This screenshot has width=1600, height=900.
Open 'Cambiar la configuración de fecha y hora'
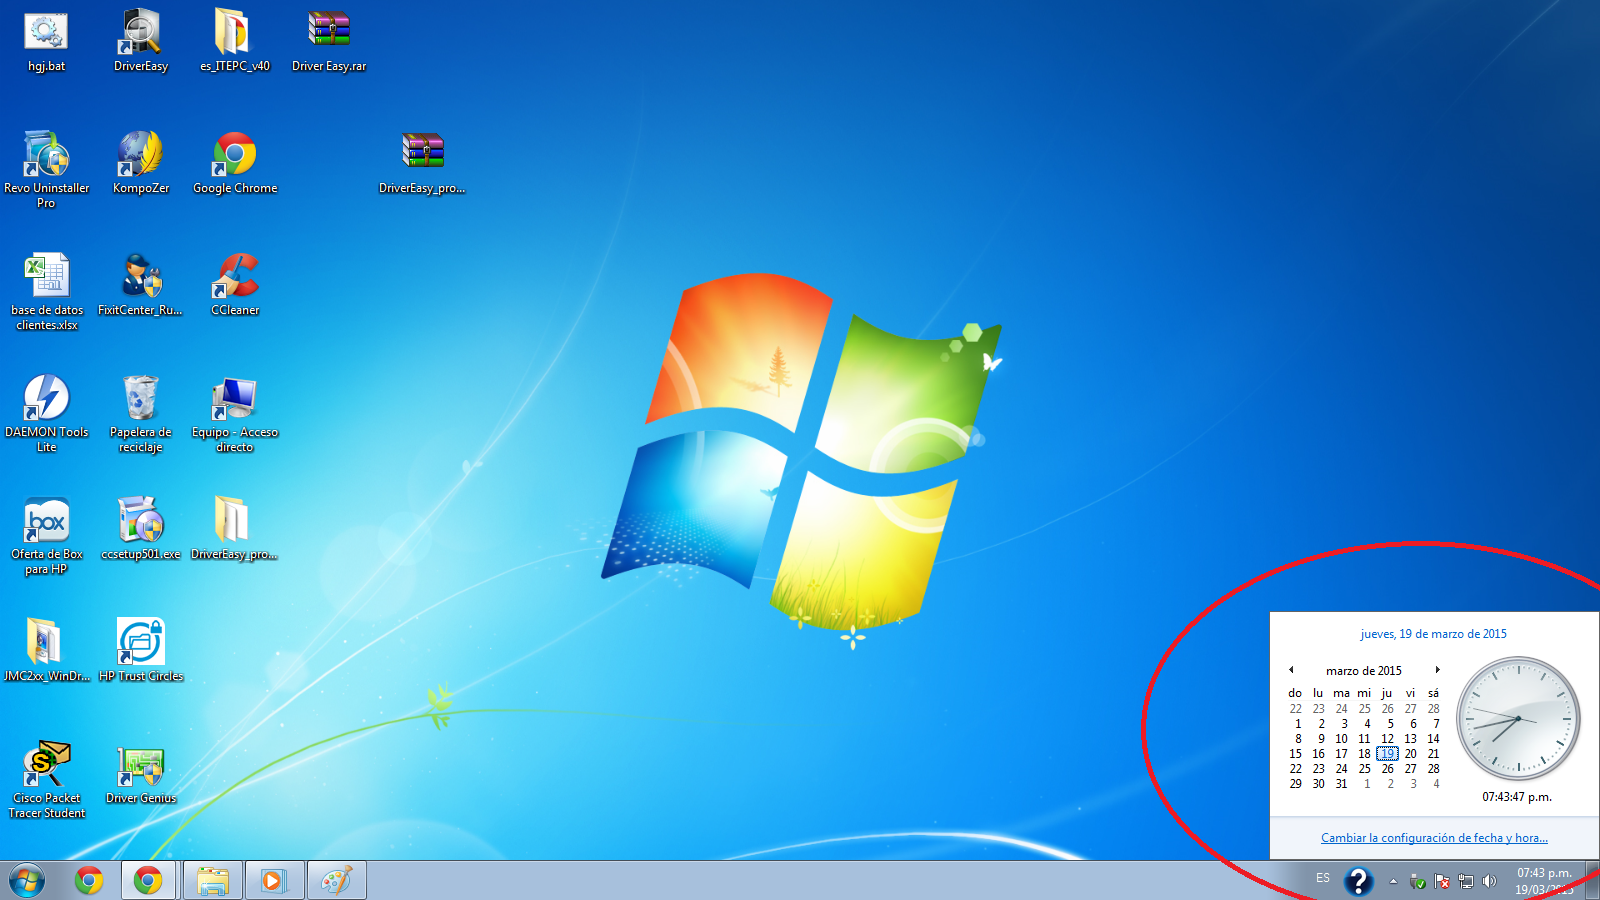pyautogui.click(x=1434, y=837)
